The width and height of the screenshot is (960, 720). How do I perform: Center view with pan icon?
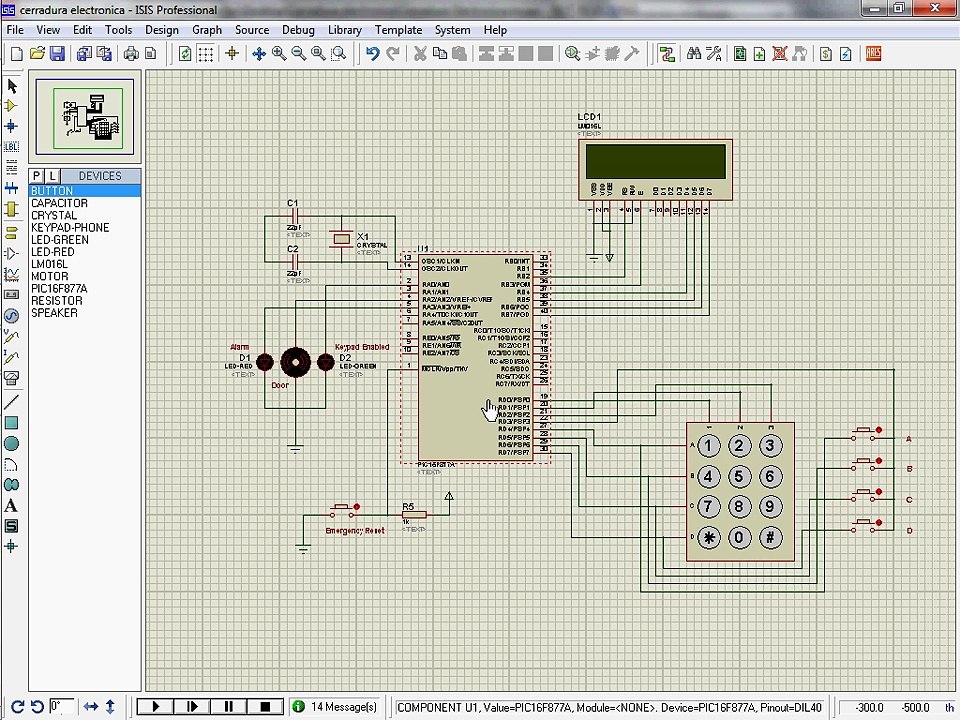[x=259, y=54]
